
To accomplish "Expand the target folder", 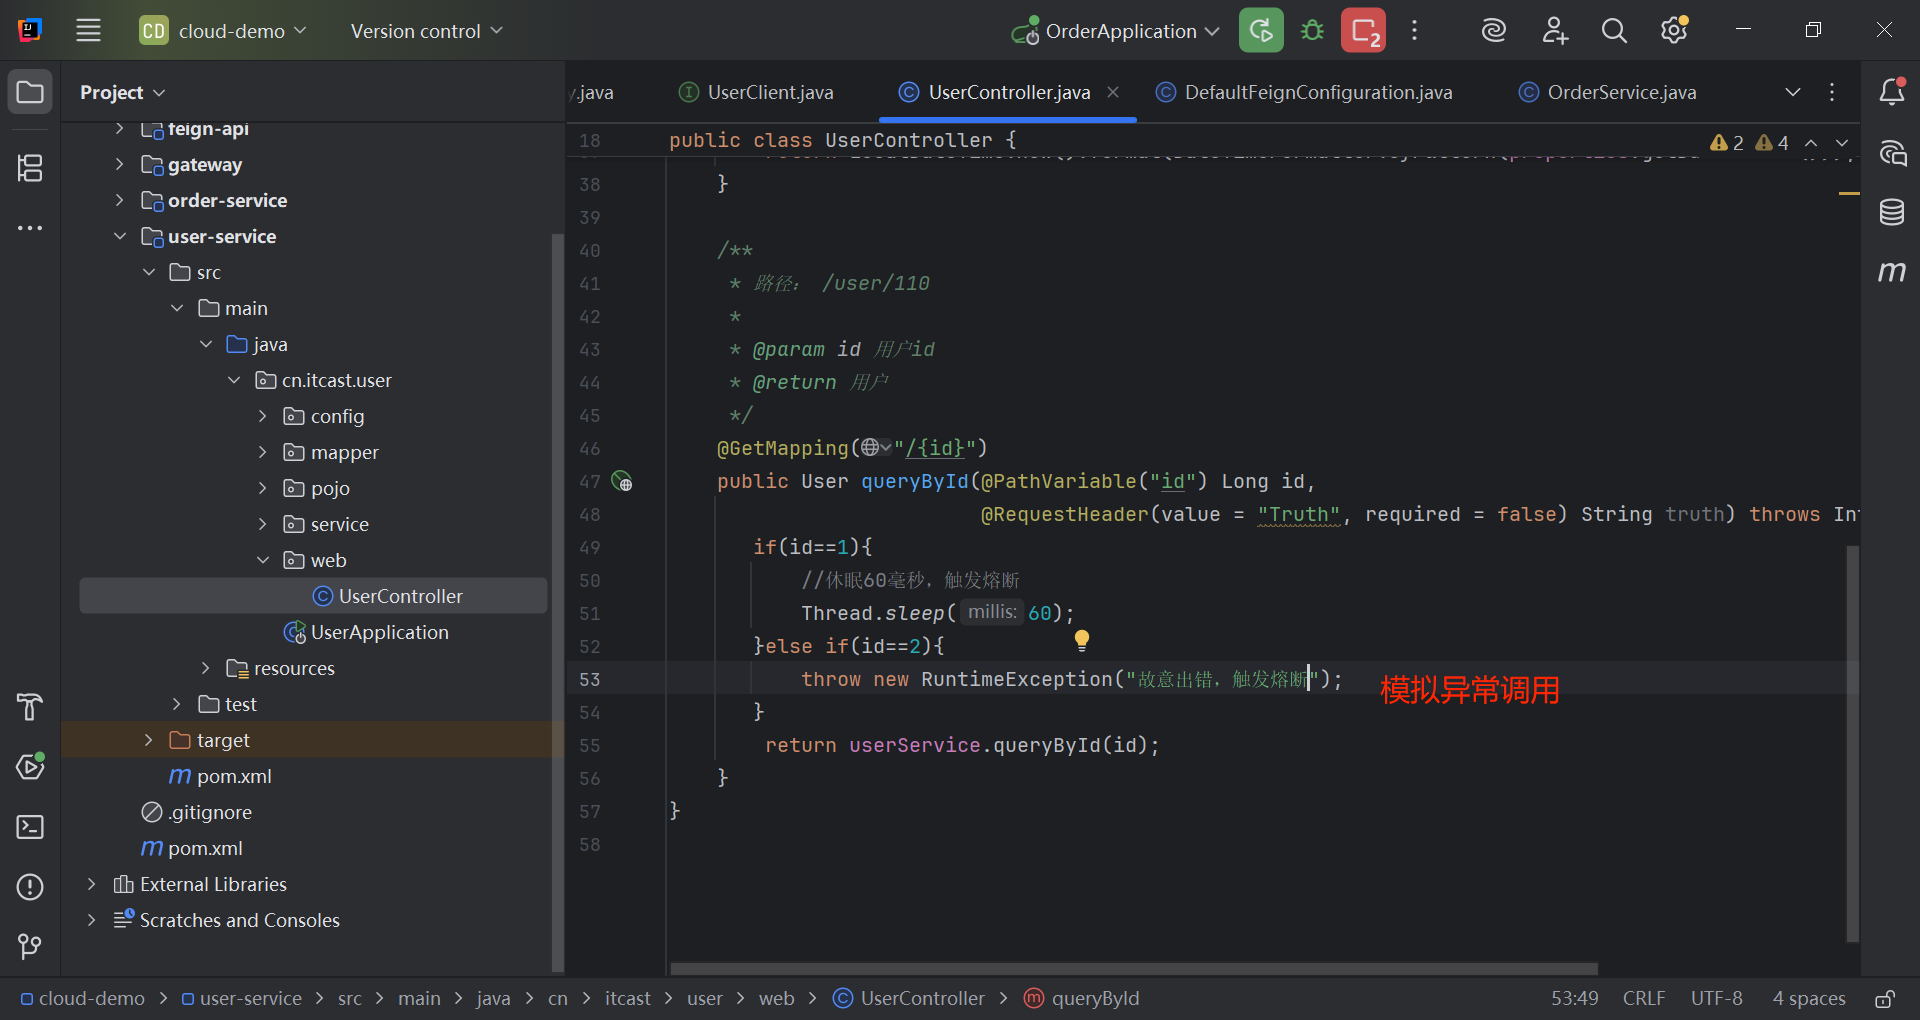I will pos(148,740).
